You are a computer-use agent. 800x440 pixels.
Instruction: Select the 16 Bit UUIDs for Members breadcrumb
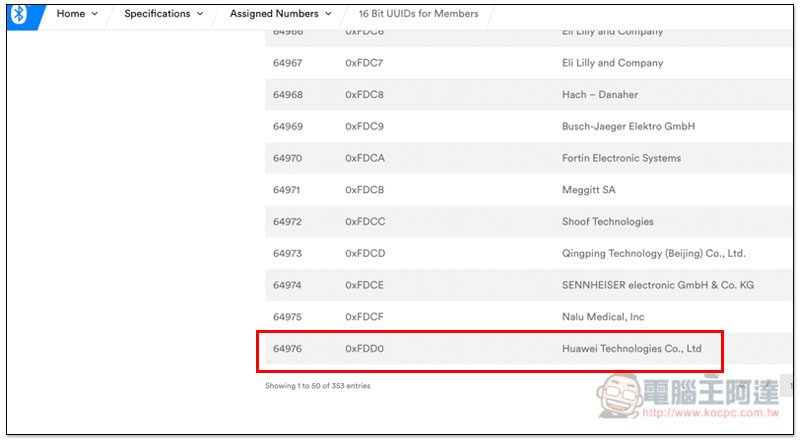(x=418, y=14)
